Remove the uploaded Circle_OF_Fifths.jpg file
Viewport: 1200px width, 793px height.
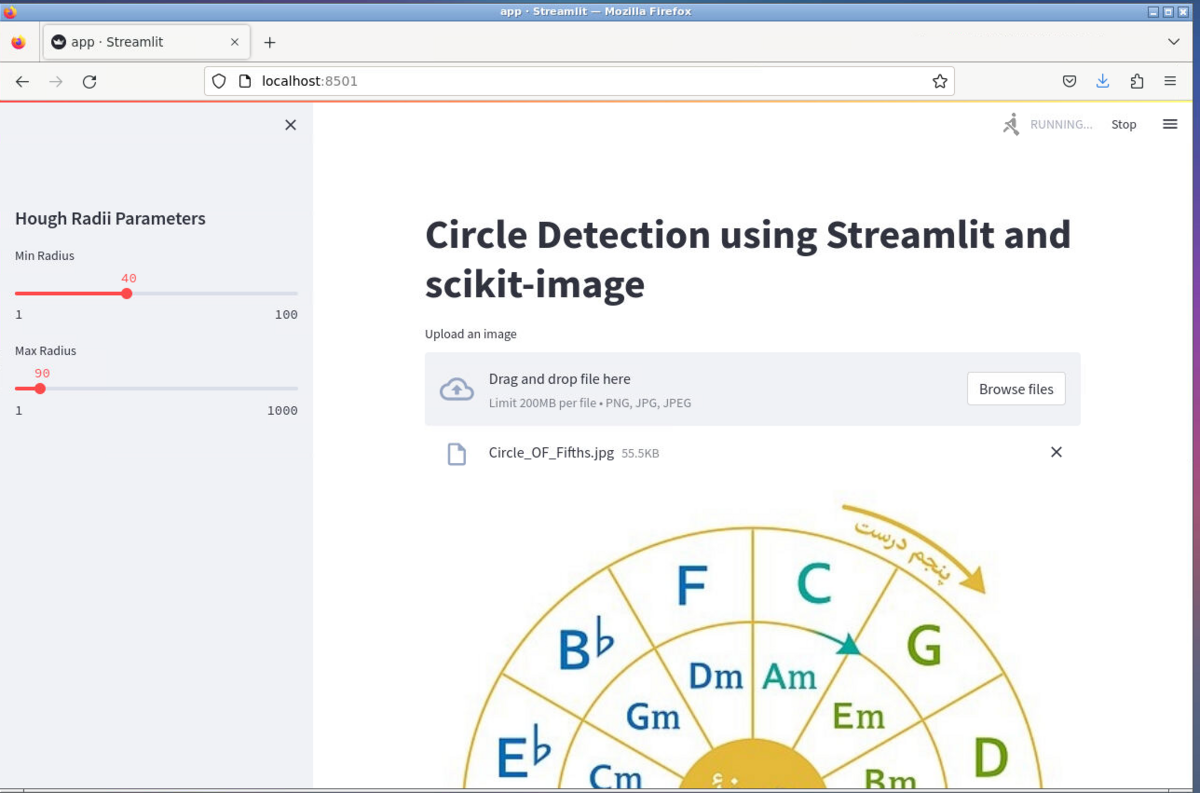pyautogui.click(x=1056, y=452)
